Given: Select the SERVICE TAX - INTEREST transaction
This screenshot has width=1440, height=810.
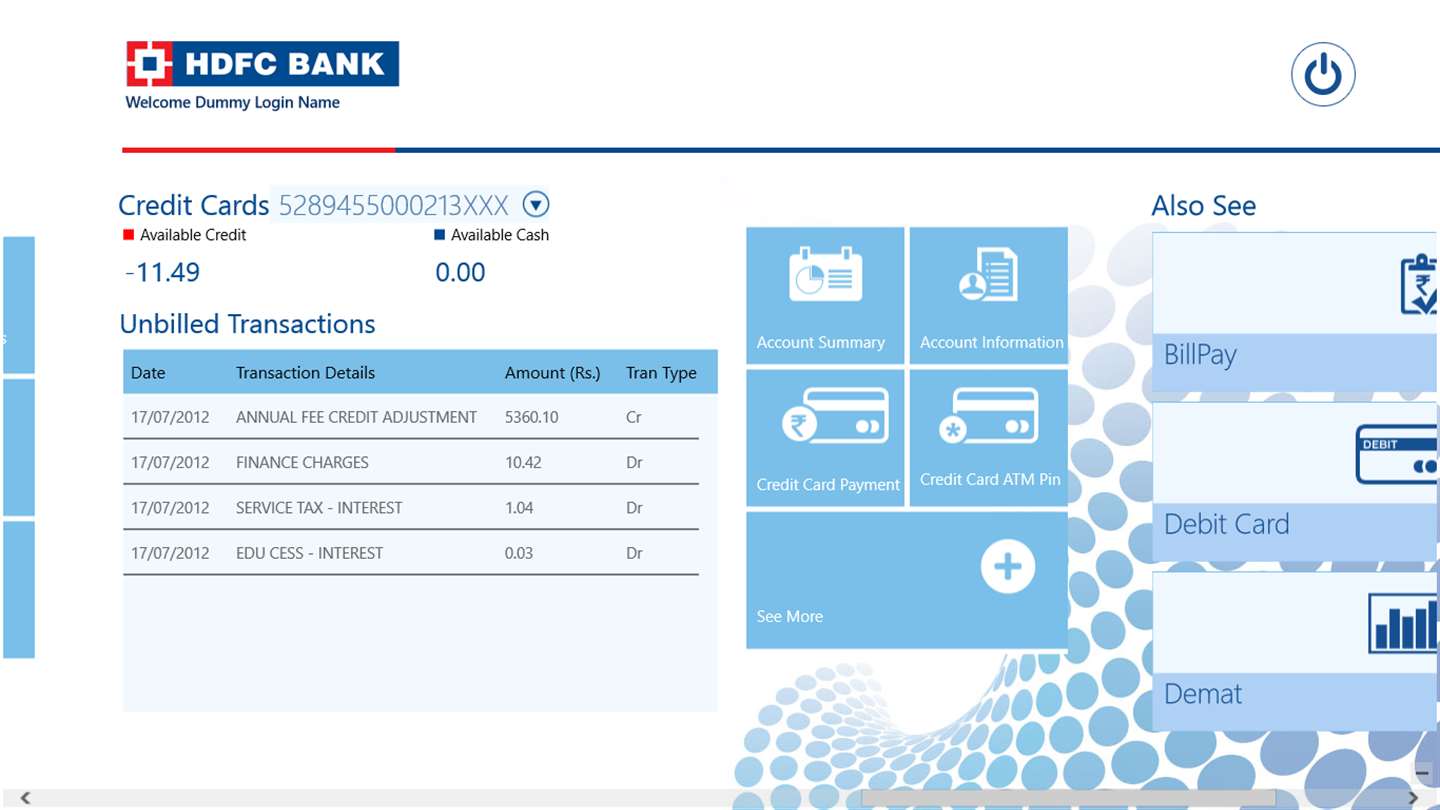Looking at the screenshot, I should pyautogui.click(x=411, y=507).
